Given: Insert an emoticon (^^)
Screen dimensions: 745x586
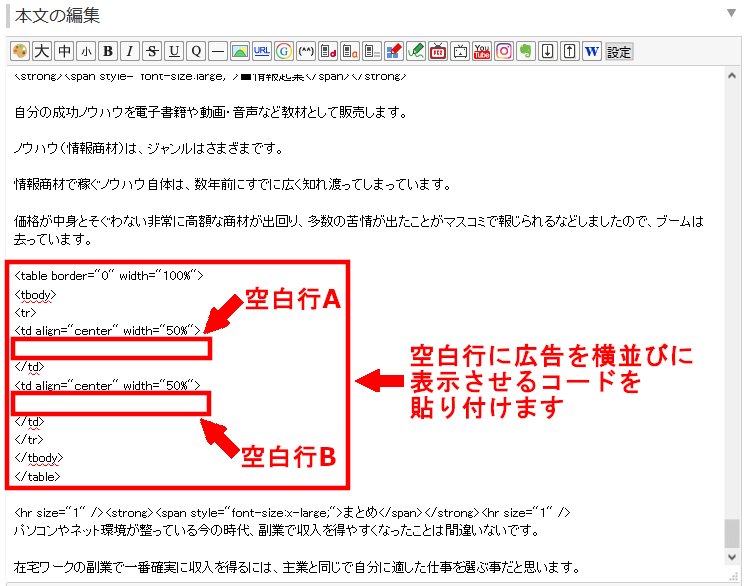Looking at the screenshot, I should click(x=306, y=51).
